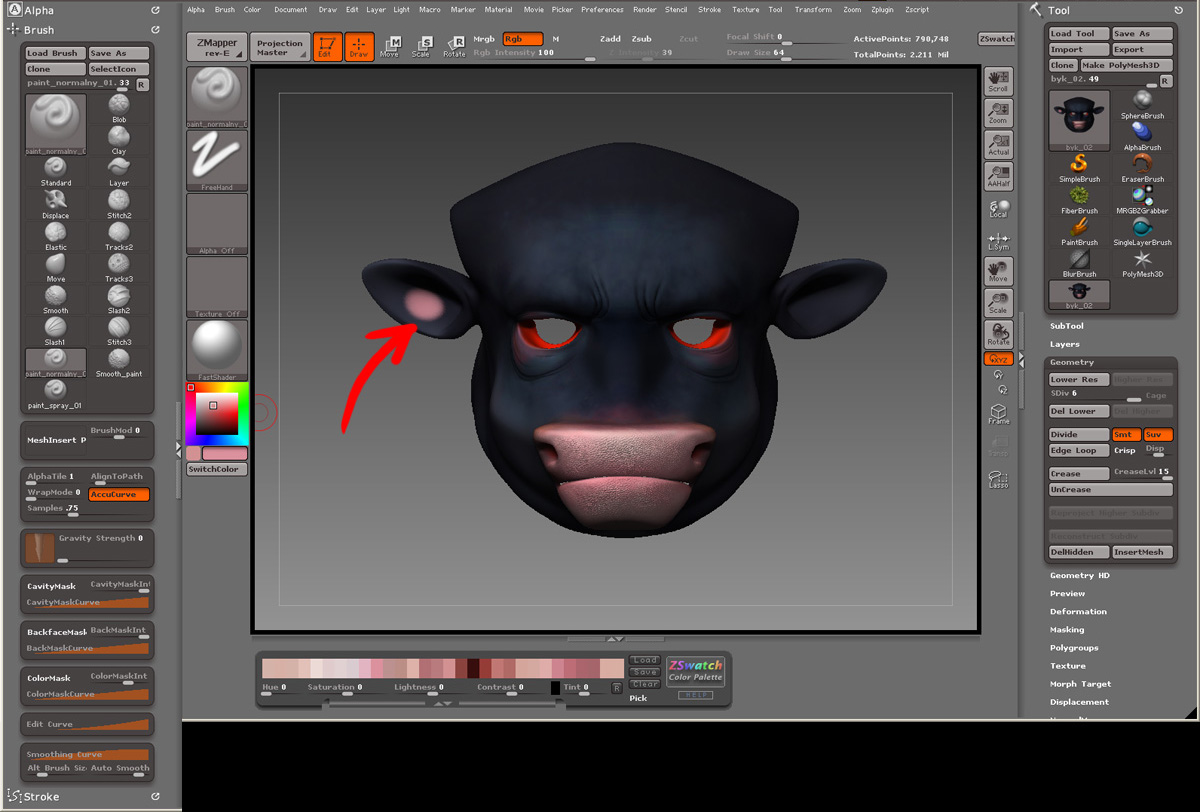Toggle Smt smooth subdivision option
Screen dimensions: 1200x812
tap(1126, 434)
